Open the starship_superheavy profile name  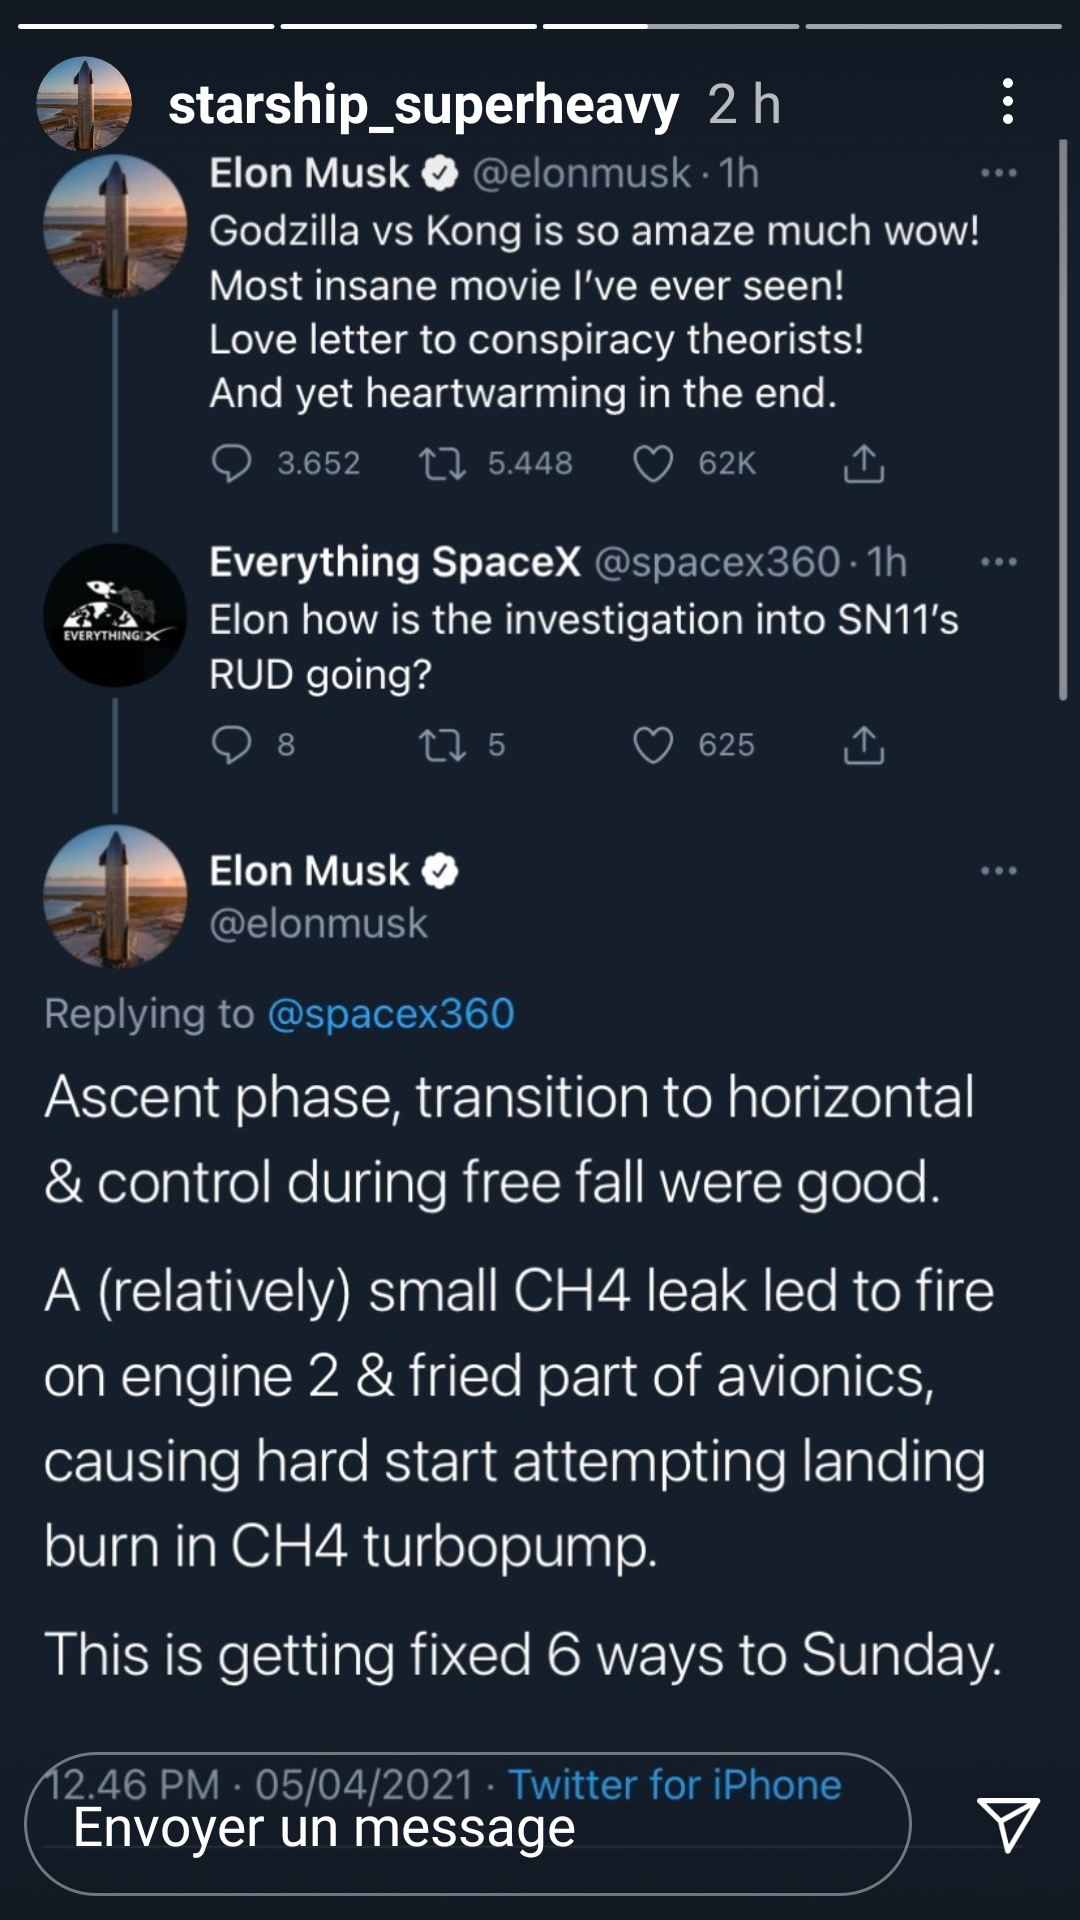pos(423,104)
